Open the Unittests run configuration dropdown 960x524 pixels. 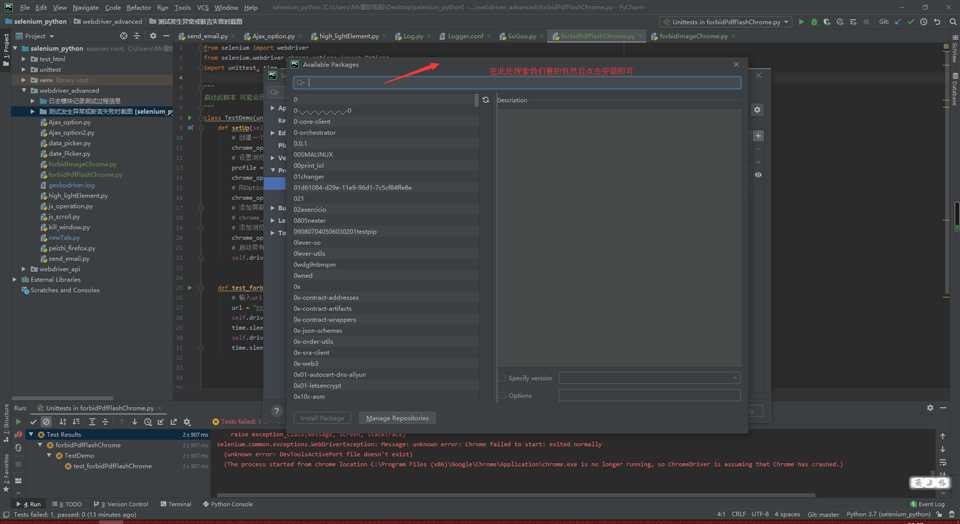[727, 21]
